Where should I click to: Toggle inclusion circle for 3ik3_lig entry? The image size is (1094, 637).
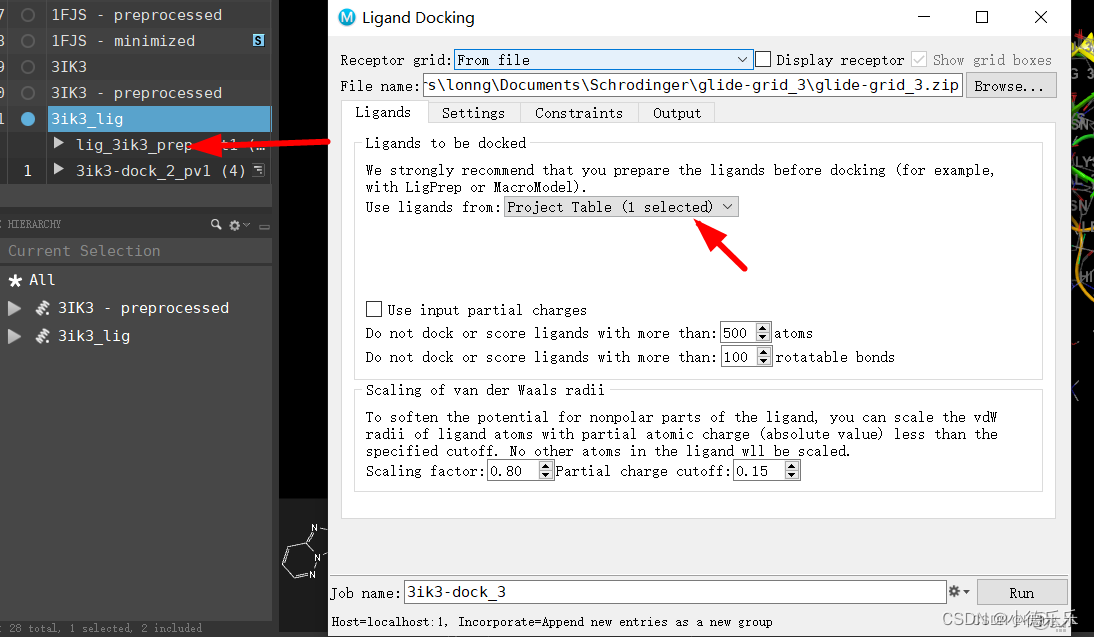pos(28,119)
